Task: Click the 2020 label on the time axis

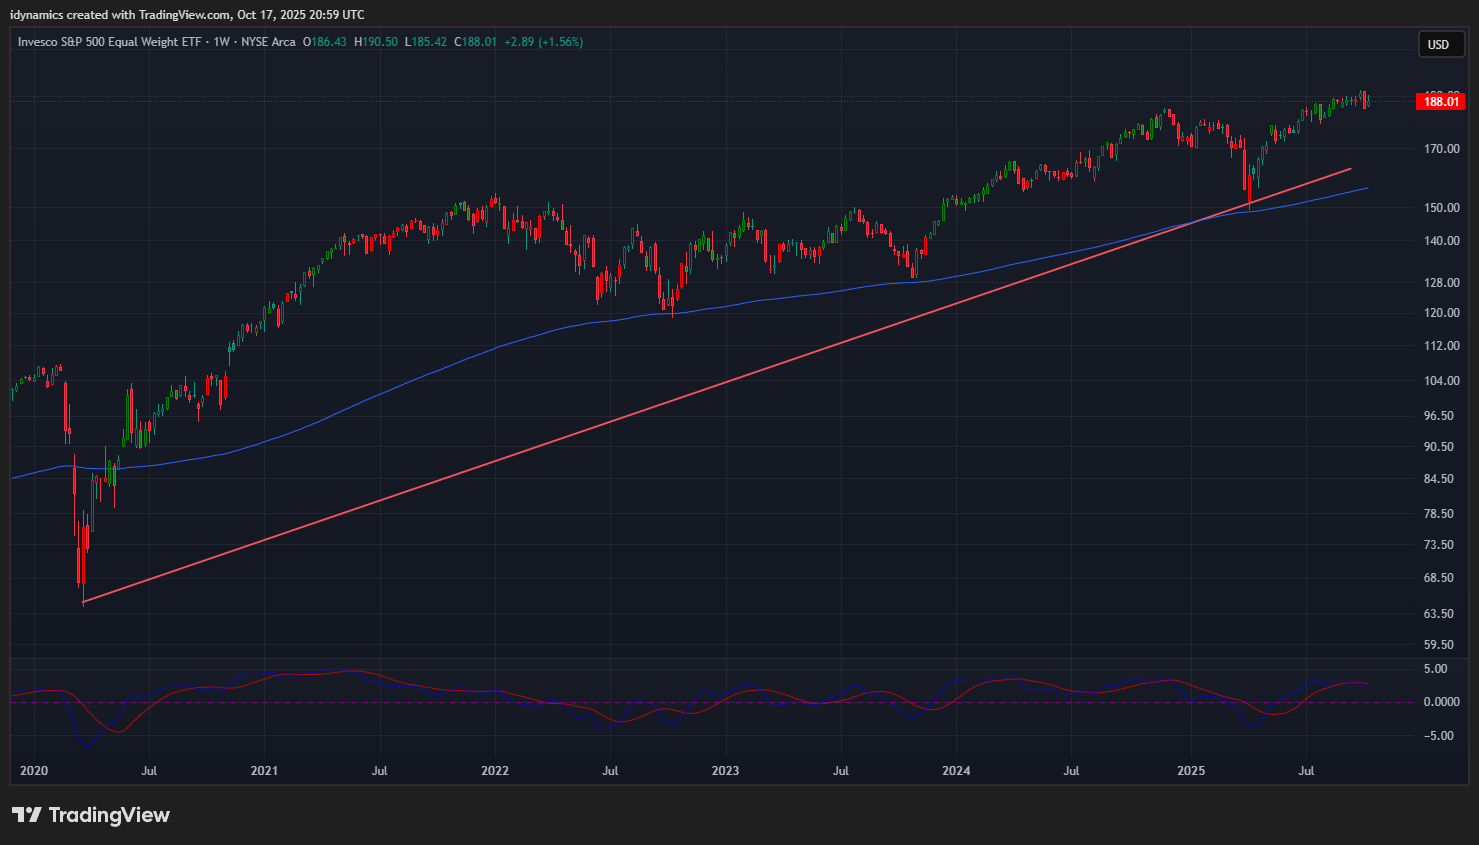Action: [x=34, y=771]
